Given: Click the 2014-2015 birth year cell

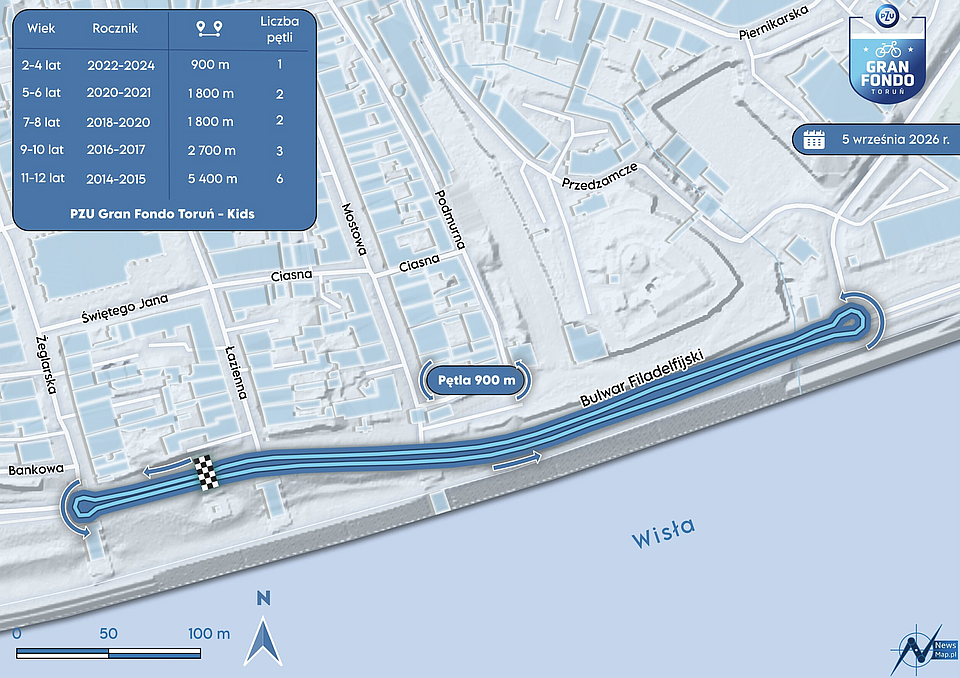Looking at the screenshot, I should 116,179.
